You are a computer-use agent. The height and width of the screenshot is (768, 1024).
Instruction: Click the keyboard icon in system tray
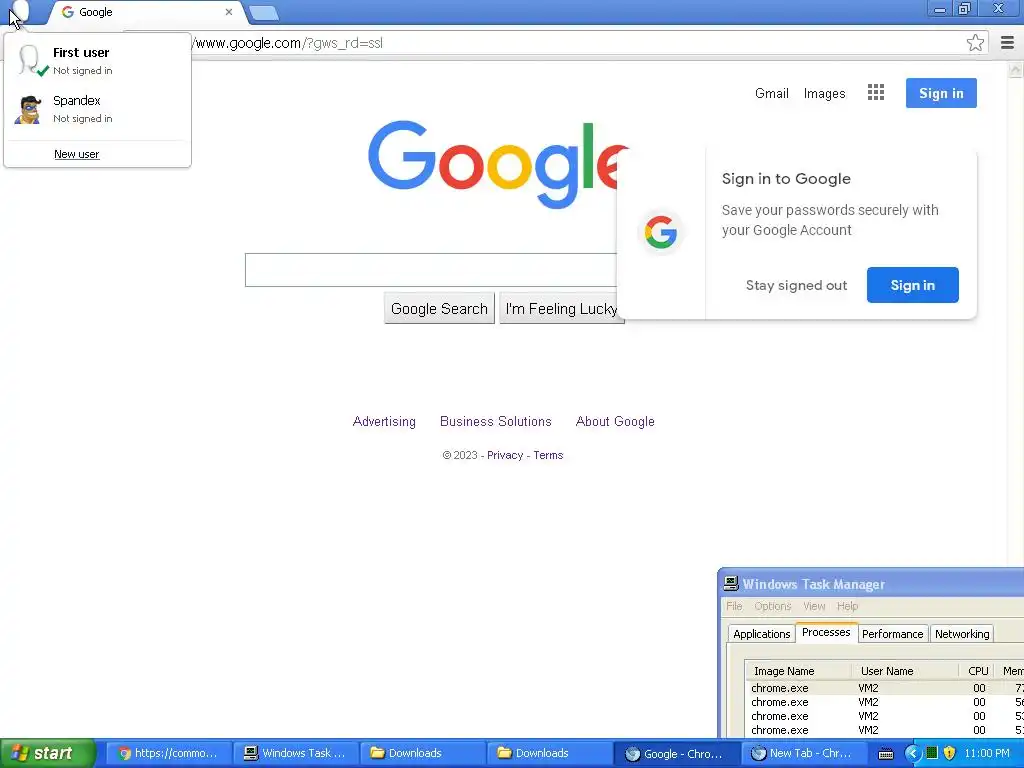(x=885, y=754)
